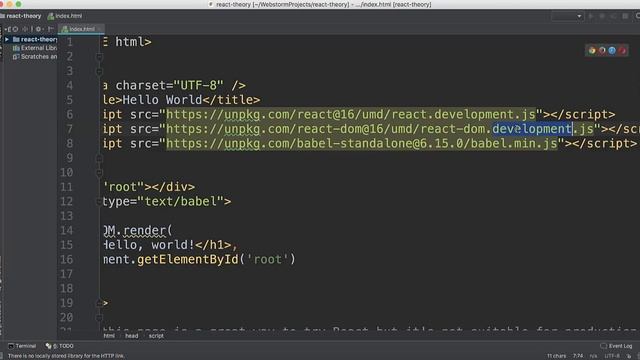Click the react.development.js URL on line 6
Screen dimensions: 640x360
351,115
